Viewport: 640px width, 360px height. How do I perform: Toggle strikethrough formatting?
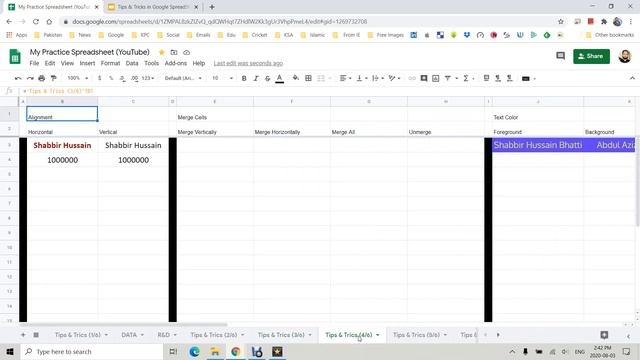267,78
